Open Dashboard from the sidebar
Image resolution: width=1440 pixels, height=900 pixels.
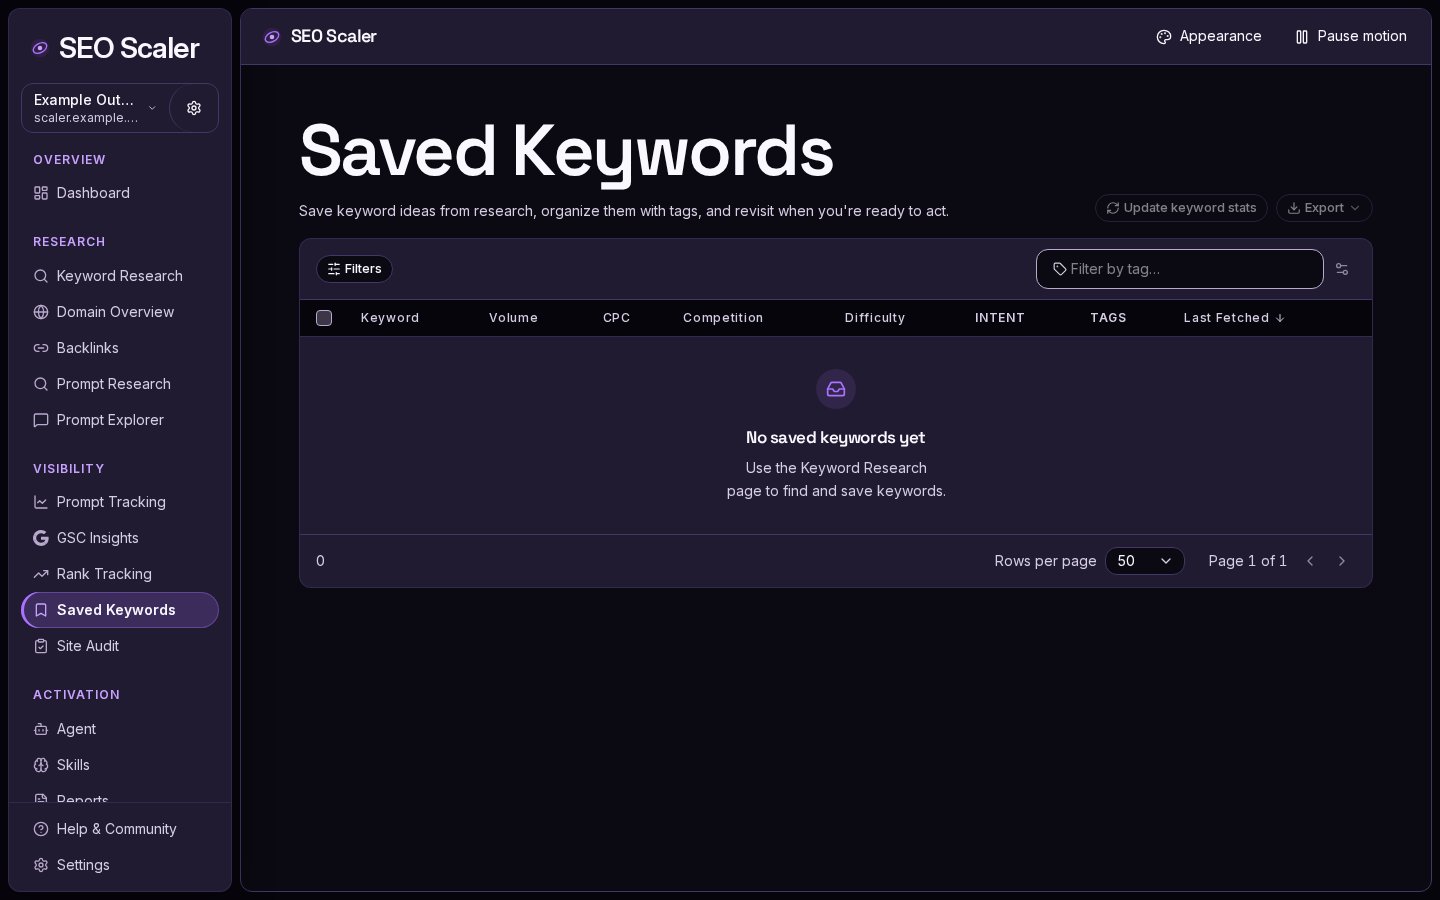(x=120, y=193)
